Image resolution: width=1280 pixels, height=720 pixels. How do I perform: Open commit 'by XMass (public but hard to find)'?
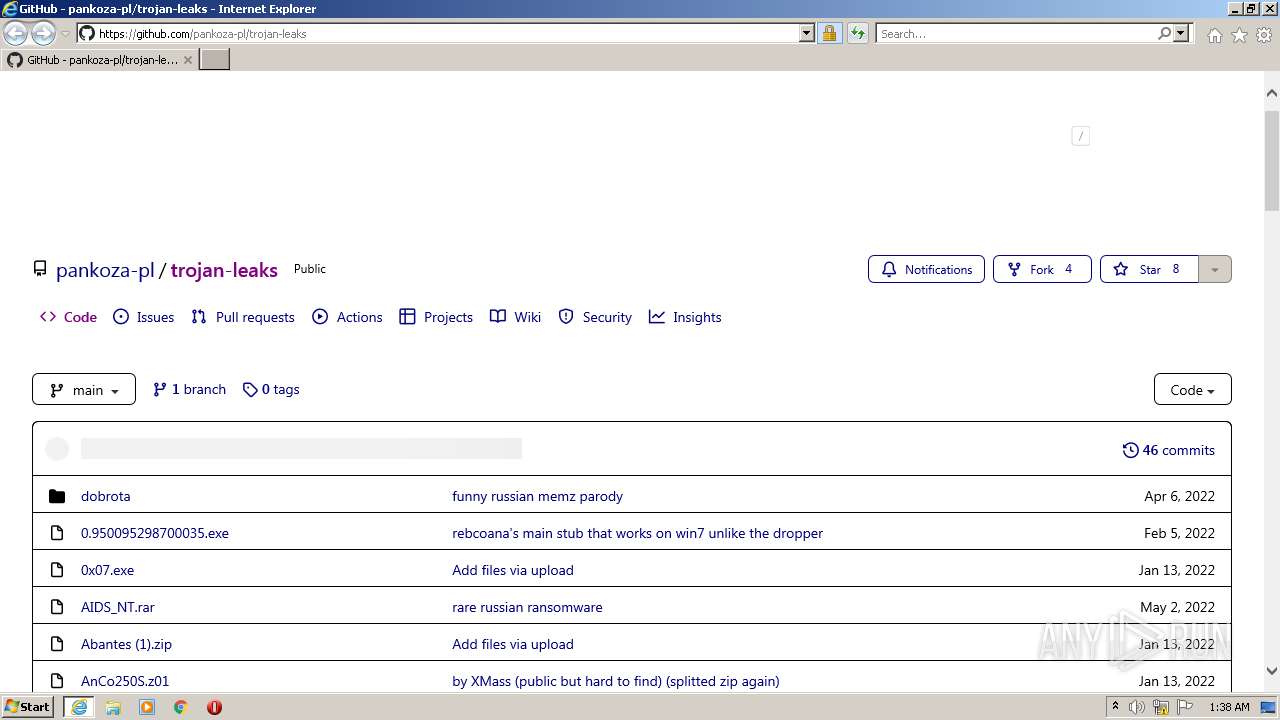point(615,681)
